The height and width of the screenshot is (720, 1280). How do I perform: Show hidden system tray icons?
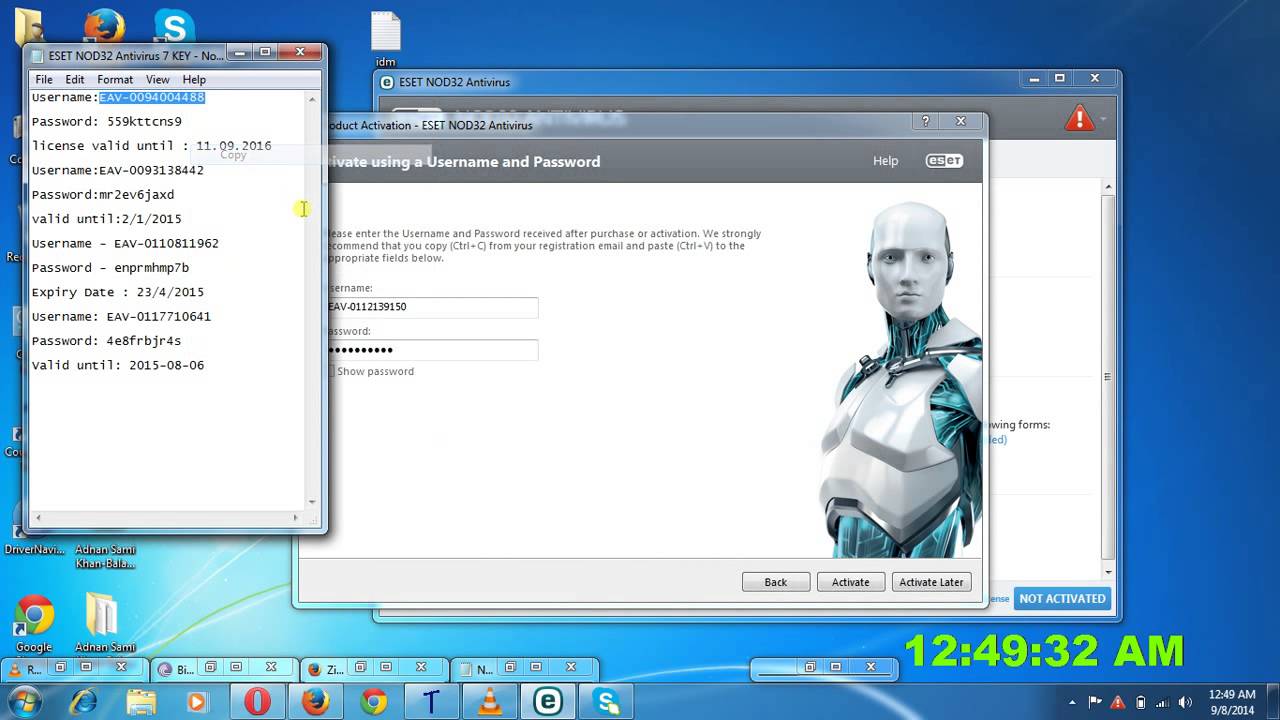1071,702
